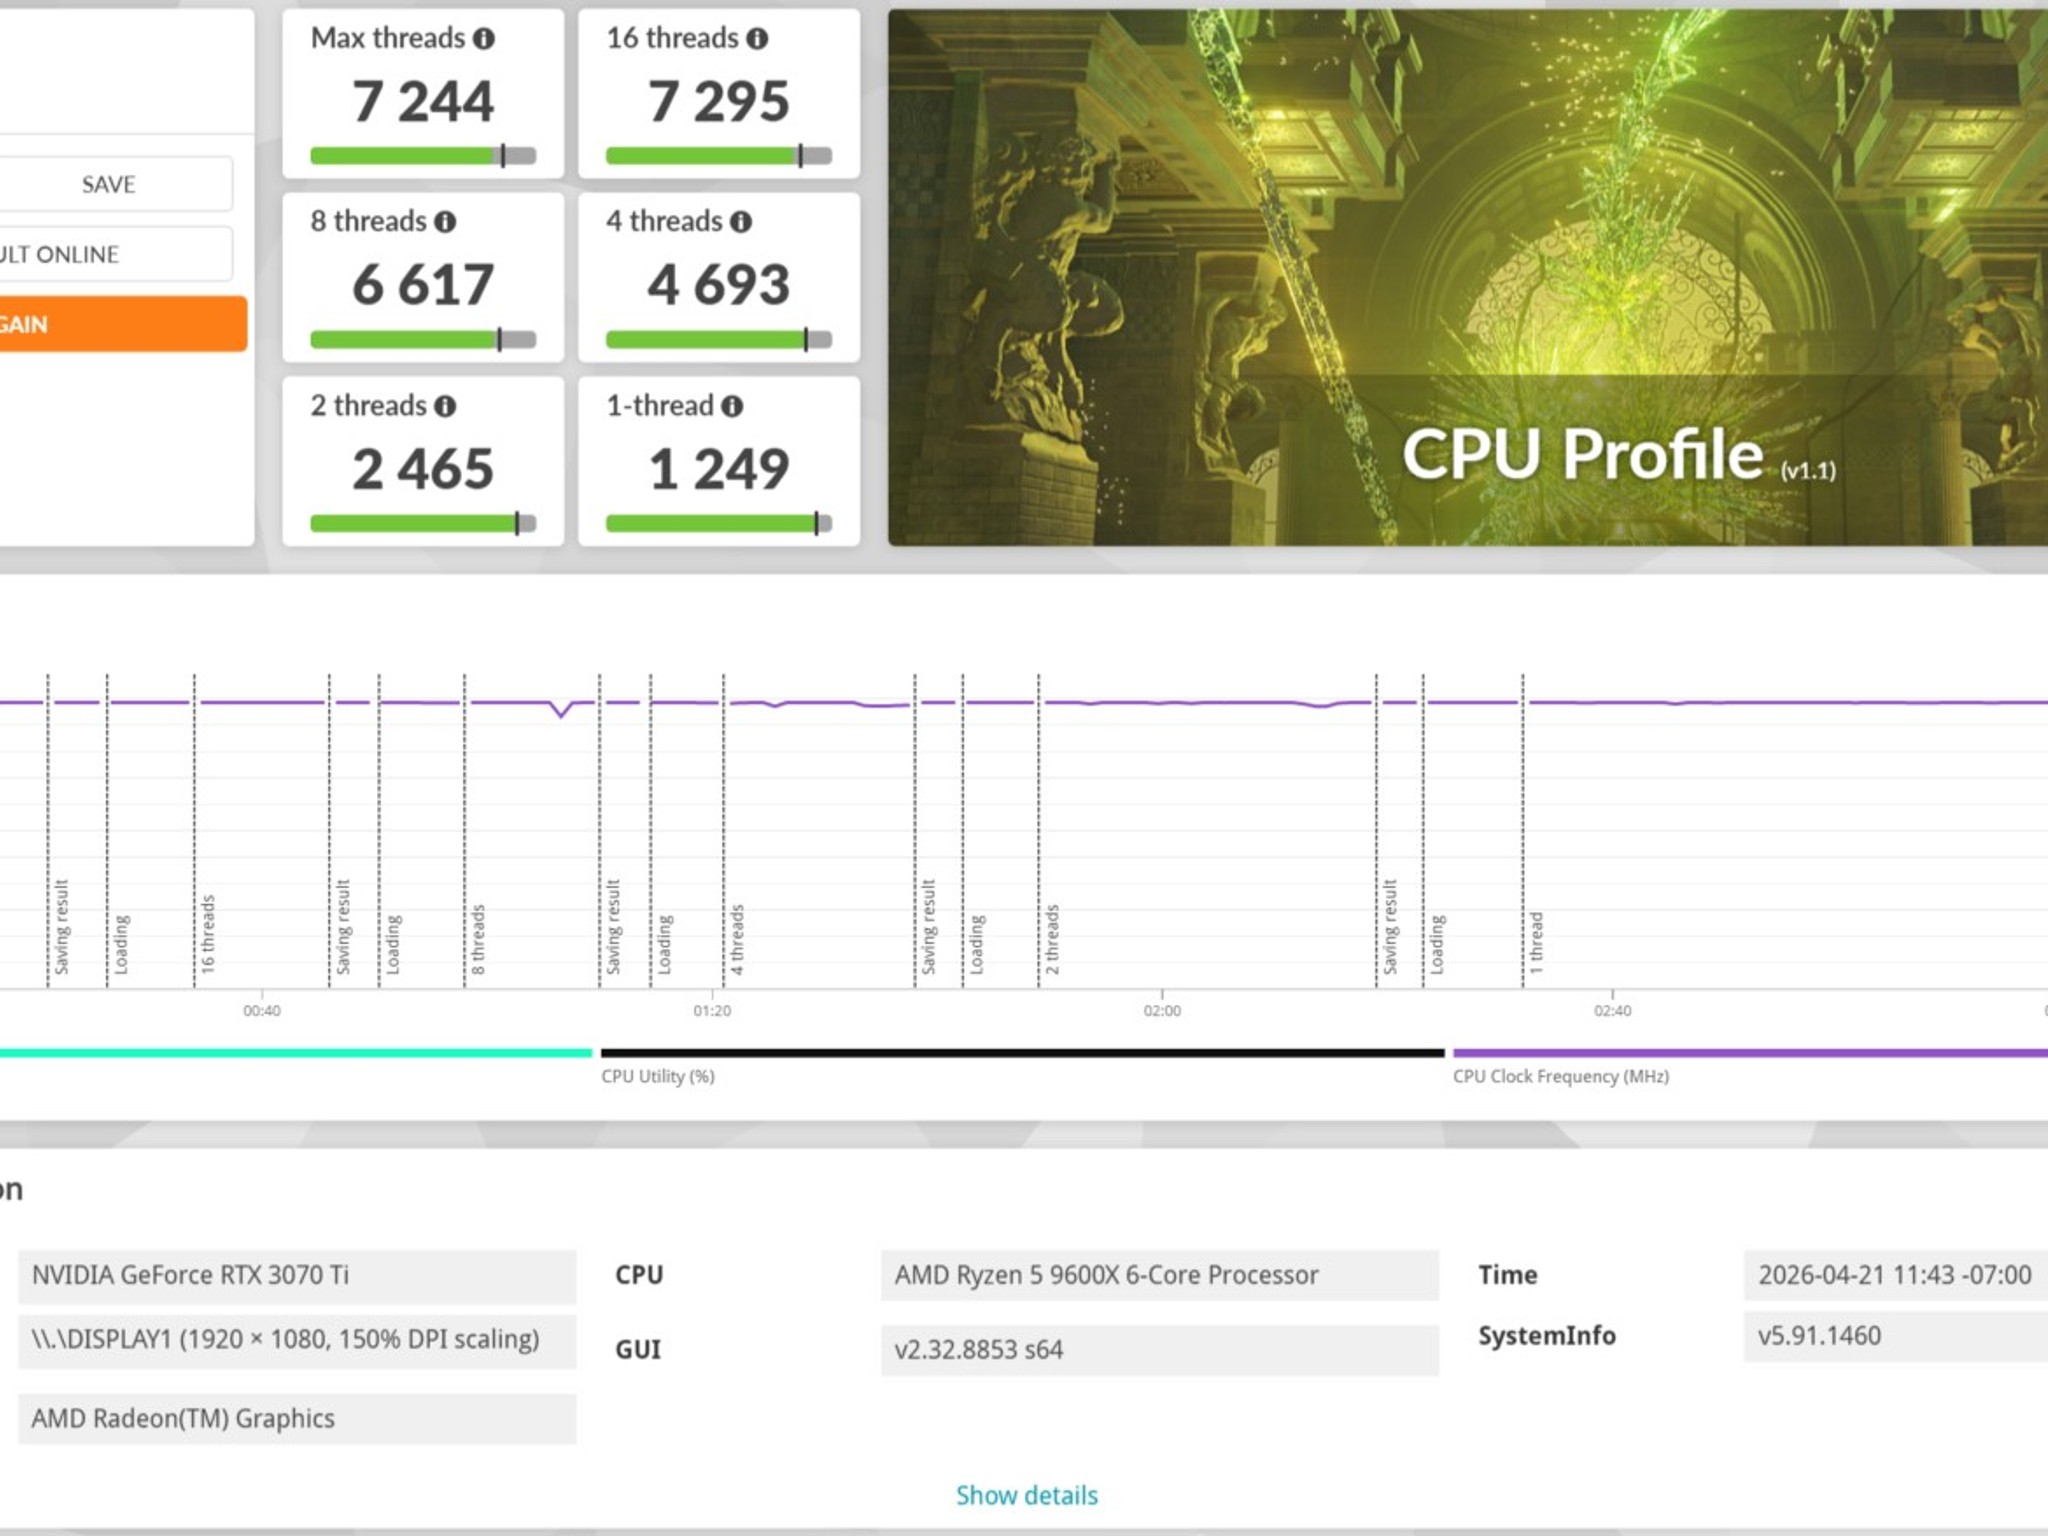This screenshot has width=2048, height=1536.
Task: Click the Time label in system information
Action: click(1508, 1275)
